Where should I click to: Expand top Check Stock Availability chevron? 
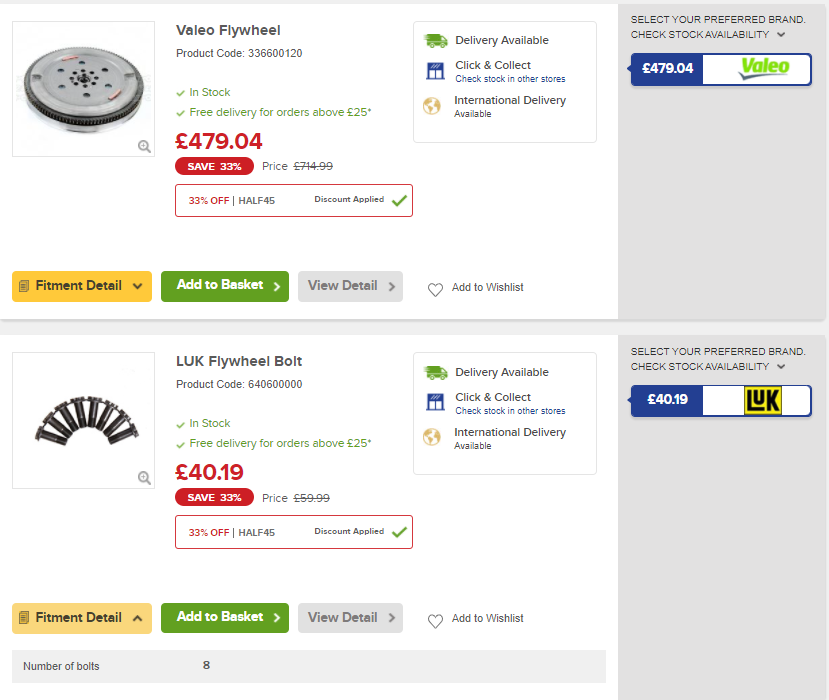pyautogui.click(x=781, y=35)
